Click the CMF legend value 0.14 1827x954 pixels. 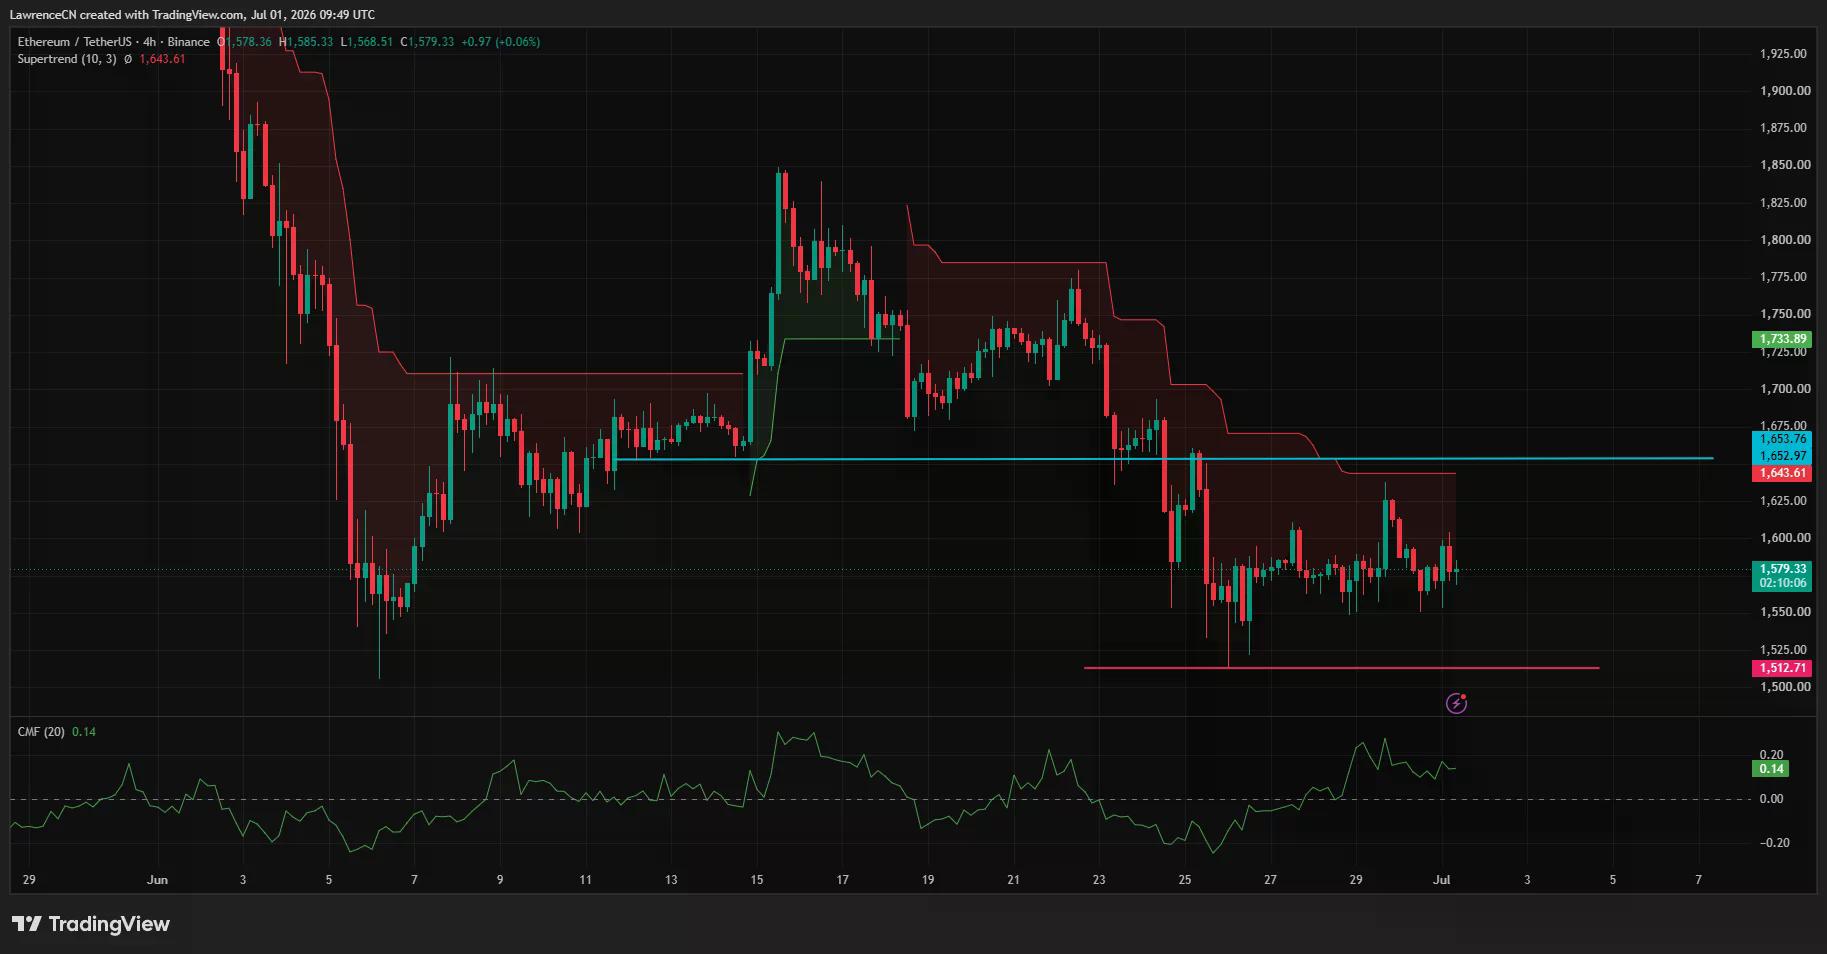(x=84, y=732)
